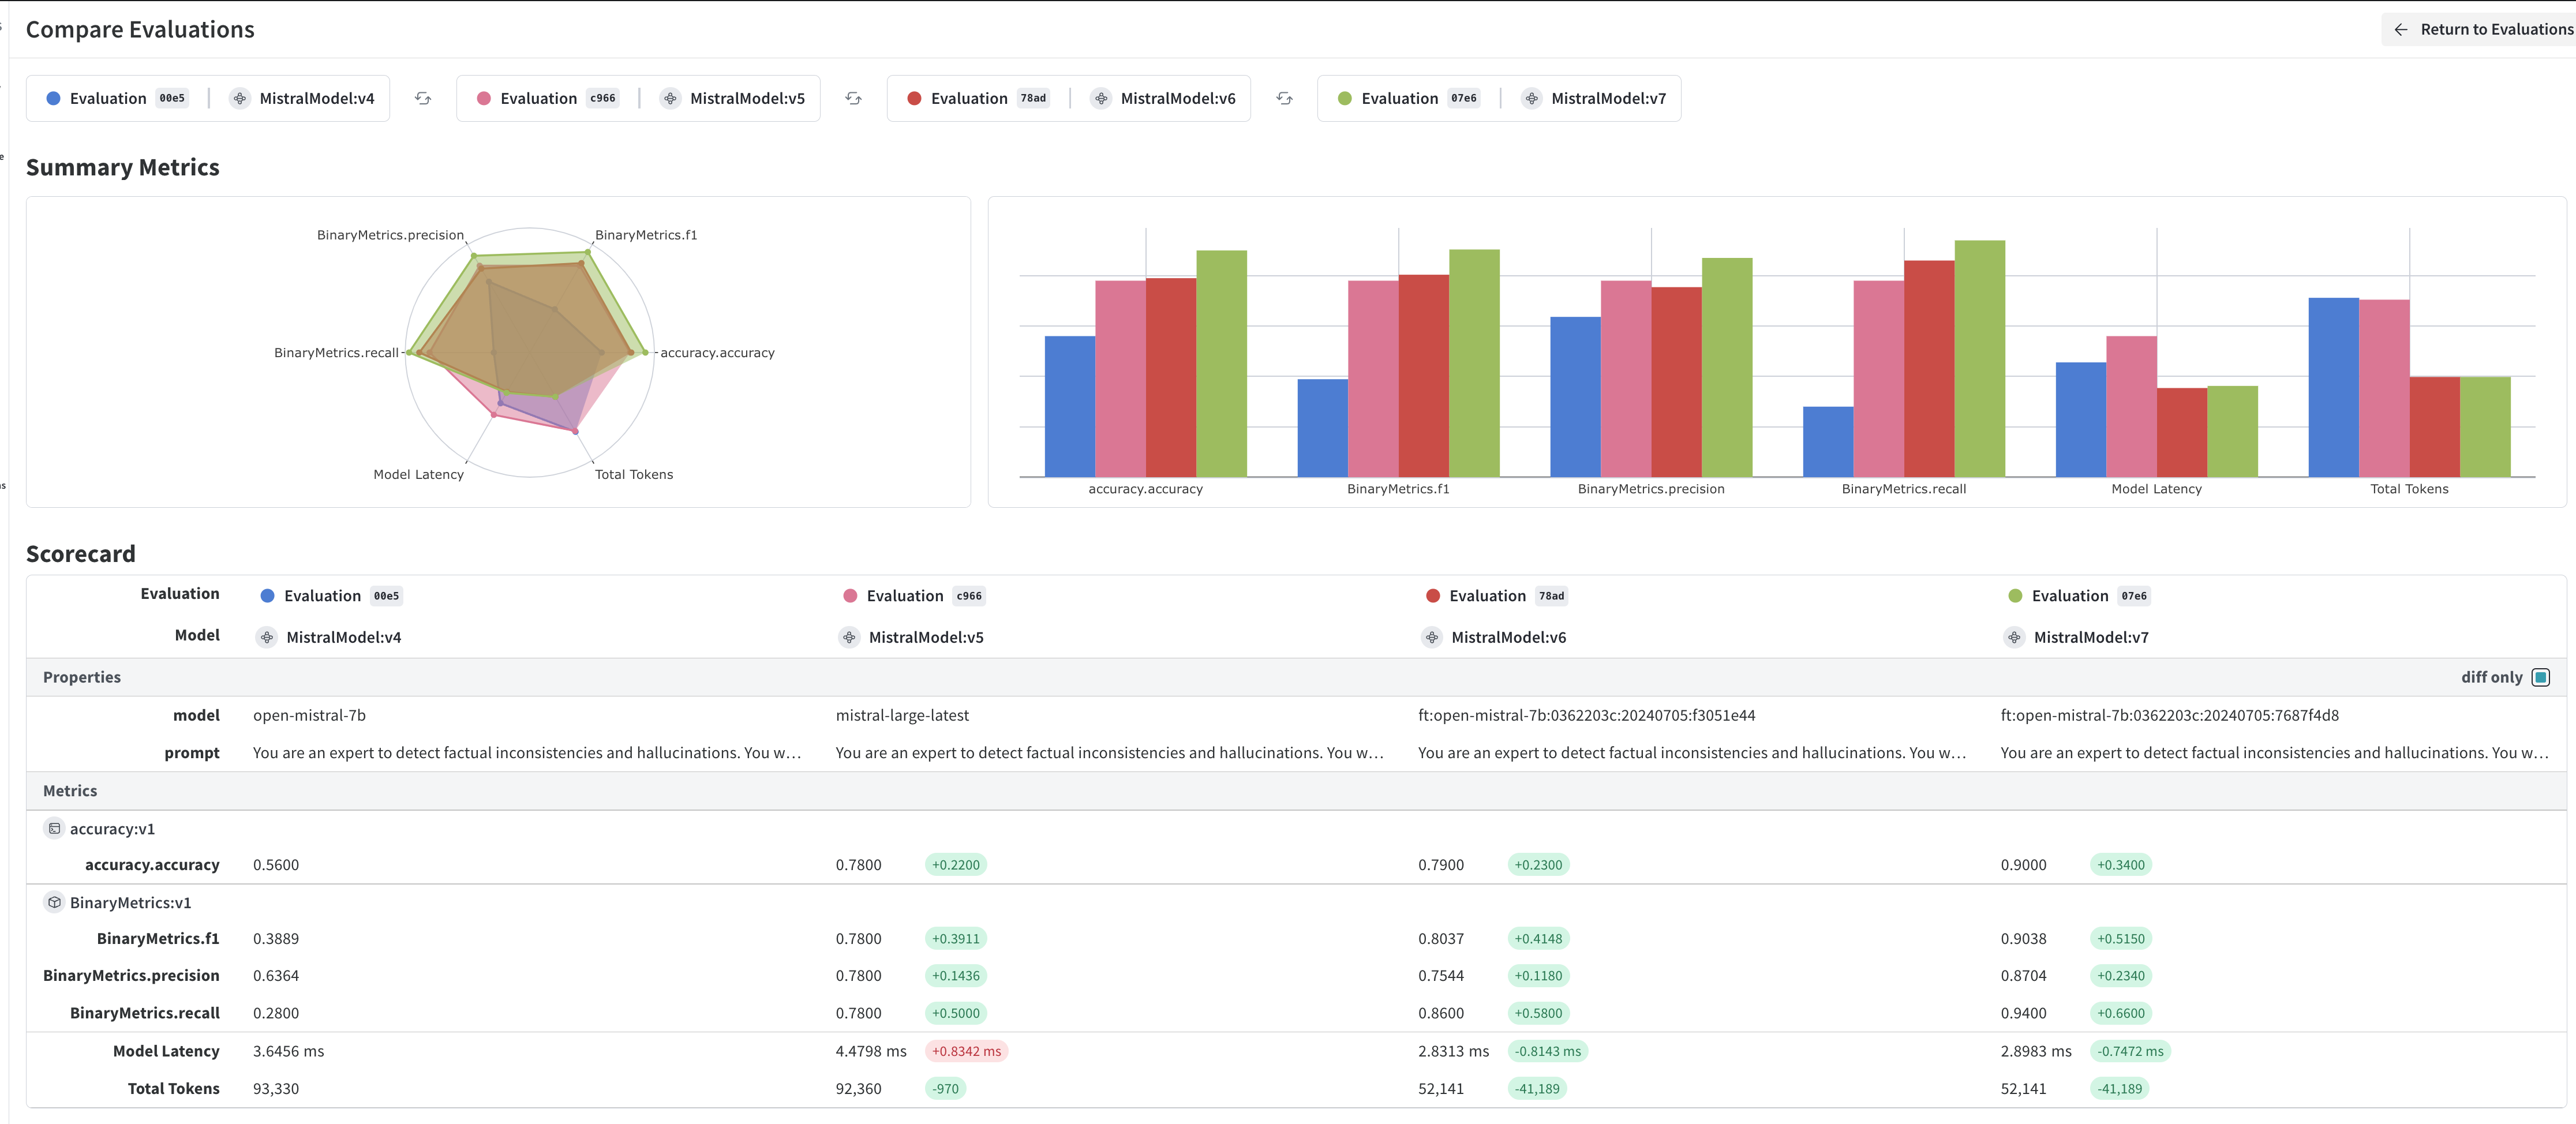Click 78ad badge in scorecard header
Viewport: 2576px width, 1124px height.
[x=1551, y=596]
